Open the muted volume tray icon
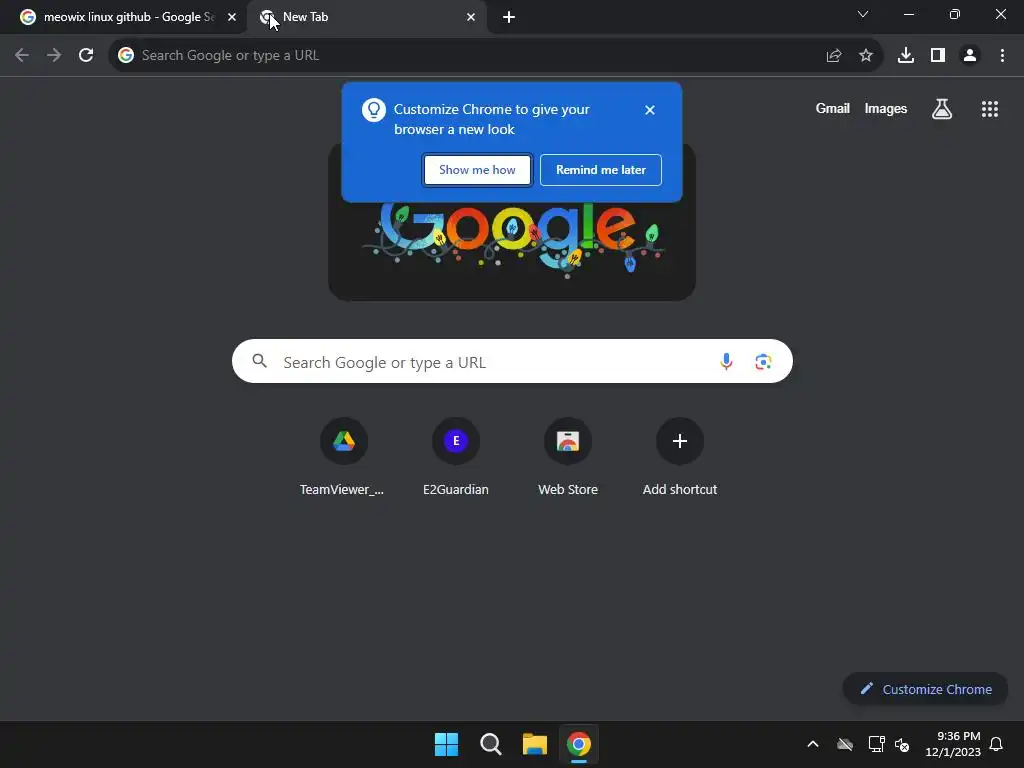This screenshot has width=1024, height=768. click(902, 744)
